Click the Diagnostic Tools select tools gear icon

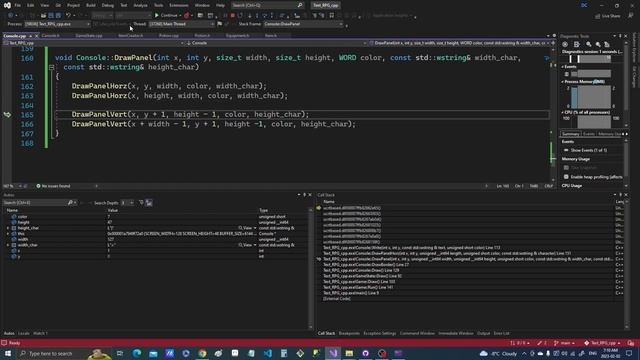565,44
